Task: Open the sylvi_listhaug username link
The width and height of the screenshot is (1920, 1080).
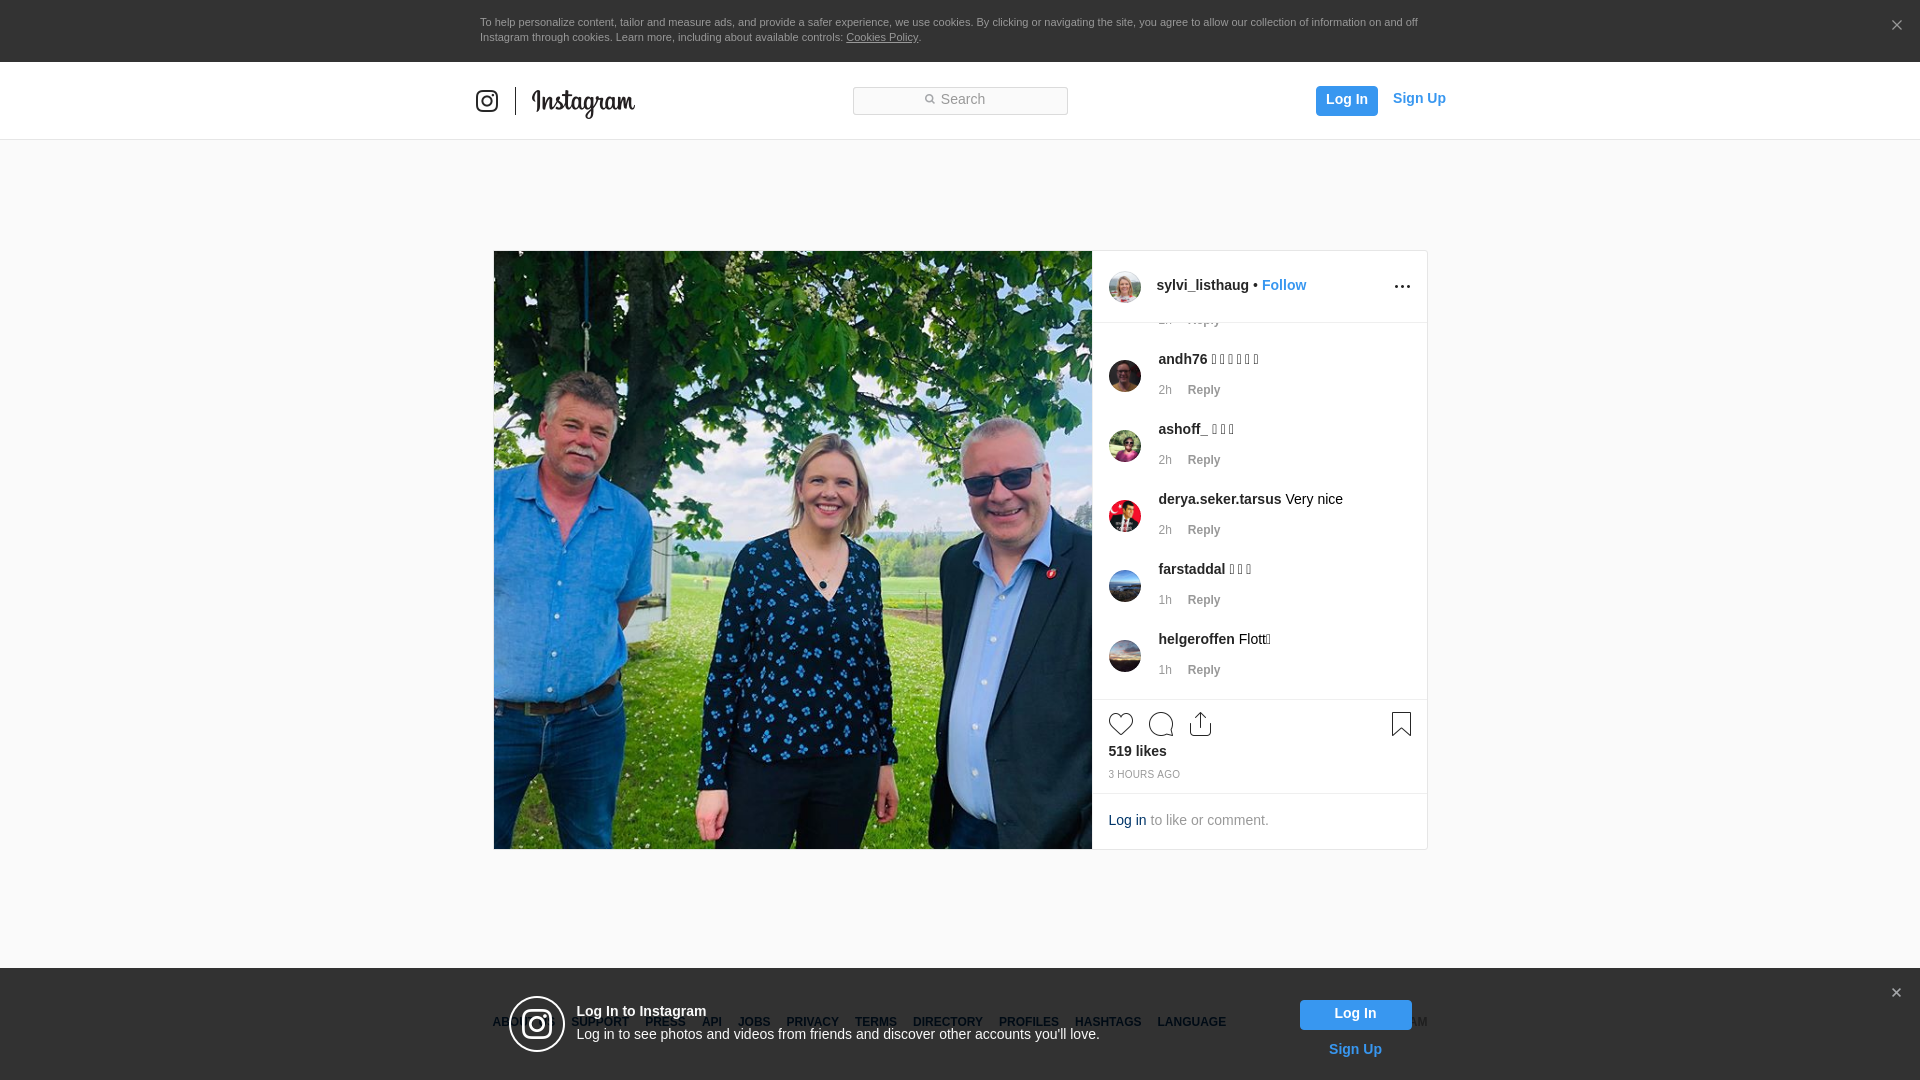Action: [1202, 285]
